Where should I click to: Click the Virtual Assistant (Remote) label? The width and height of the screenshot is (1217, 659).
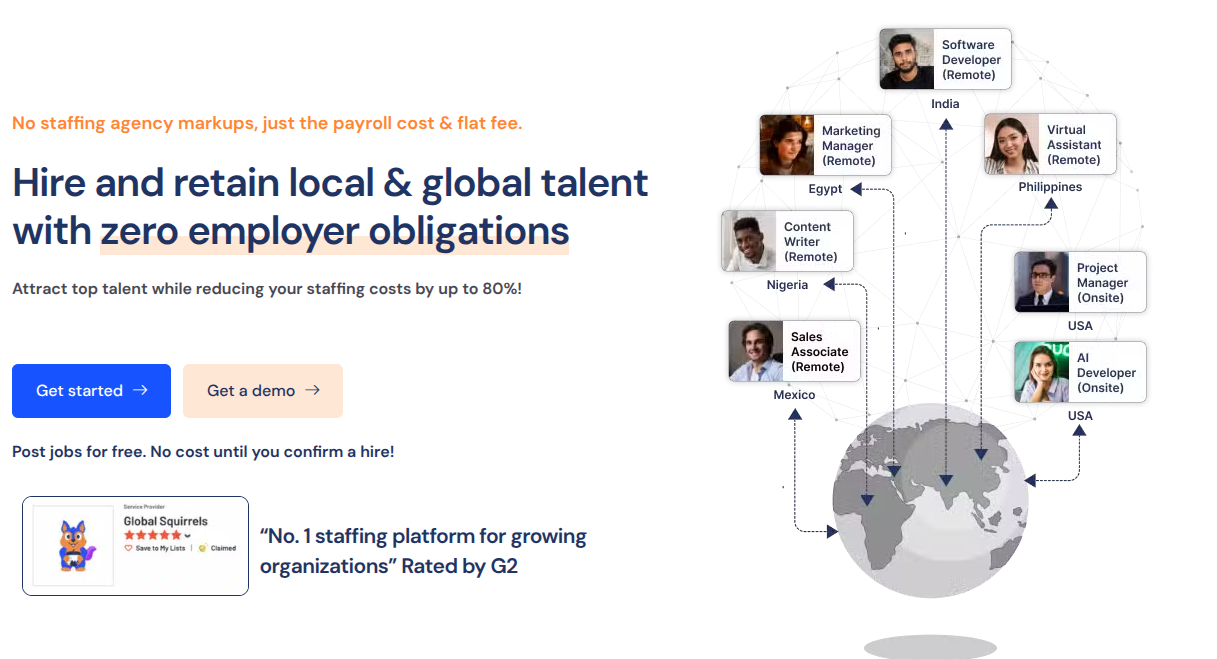click(x=1074, y=145)
